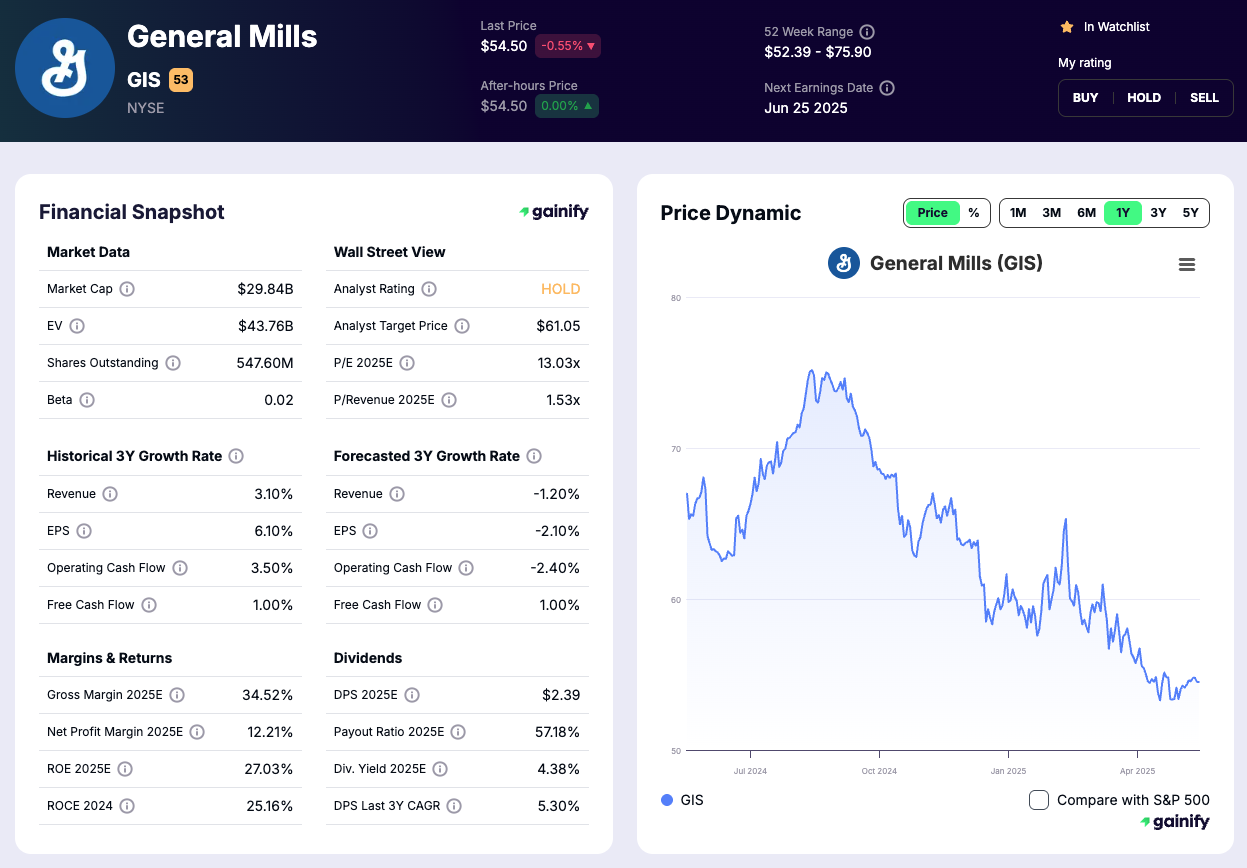
Task: Open the P/Revenue 2025E info icon
Action: tap(449, 400)
